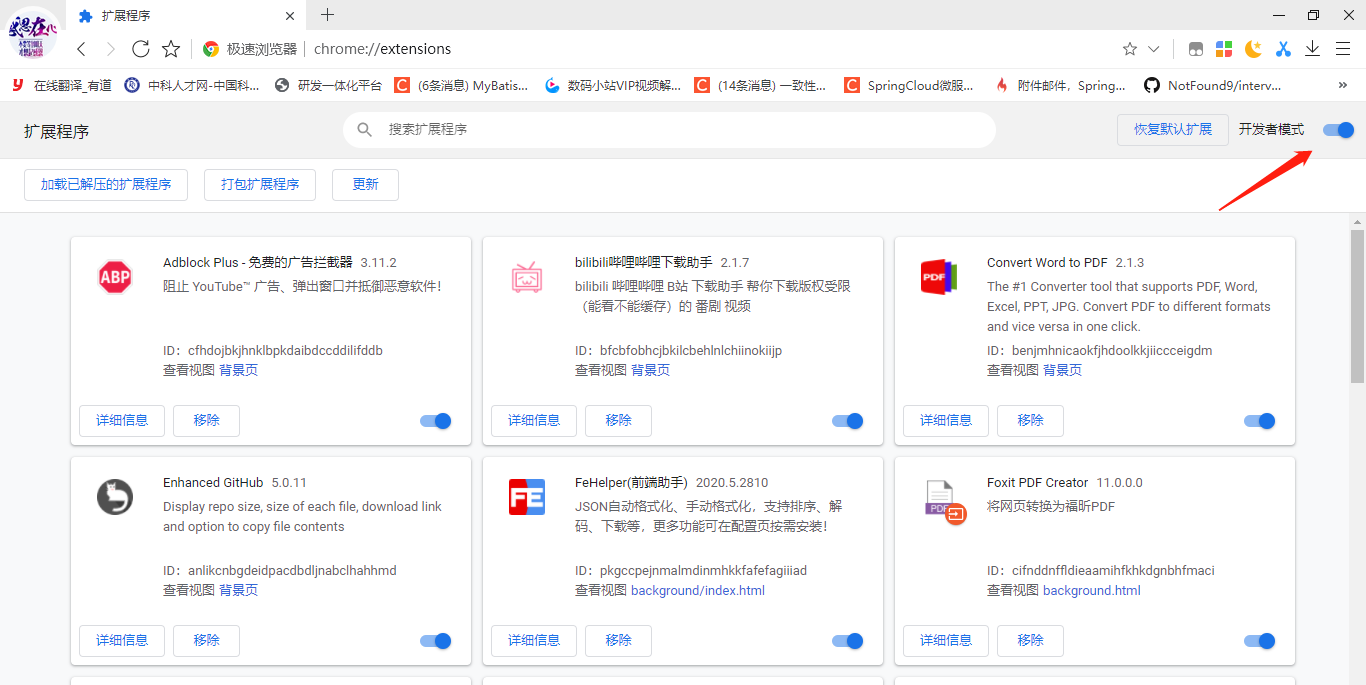Disable the 开发者模式 toggle
Screen dimensions: 1366x685
coord(1337,129)
